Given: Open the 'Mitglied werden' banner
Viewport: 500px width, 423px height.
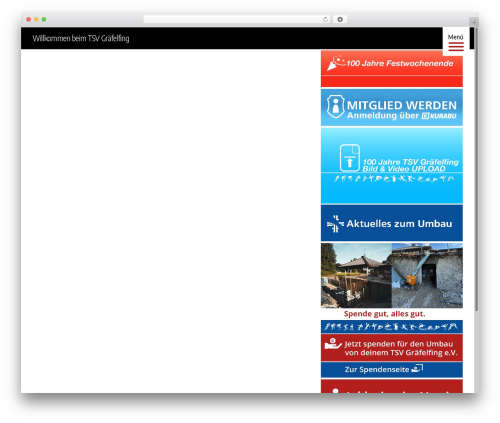Looking at the screenshot, I should point(392,107).
